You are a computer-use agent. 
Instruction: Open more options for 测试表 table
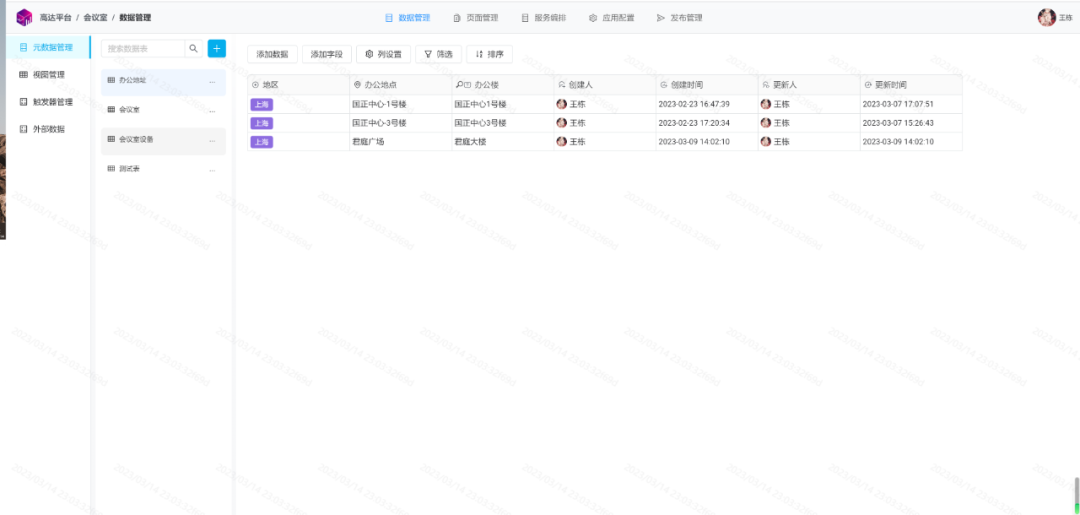coord(212,169)
